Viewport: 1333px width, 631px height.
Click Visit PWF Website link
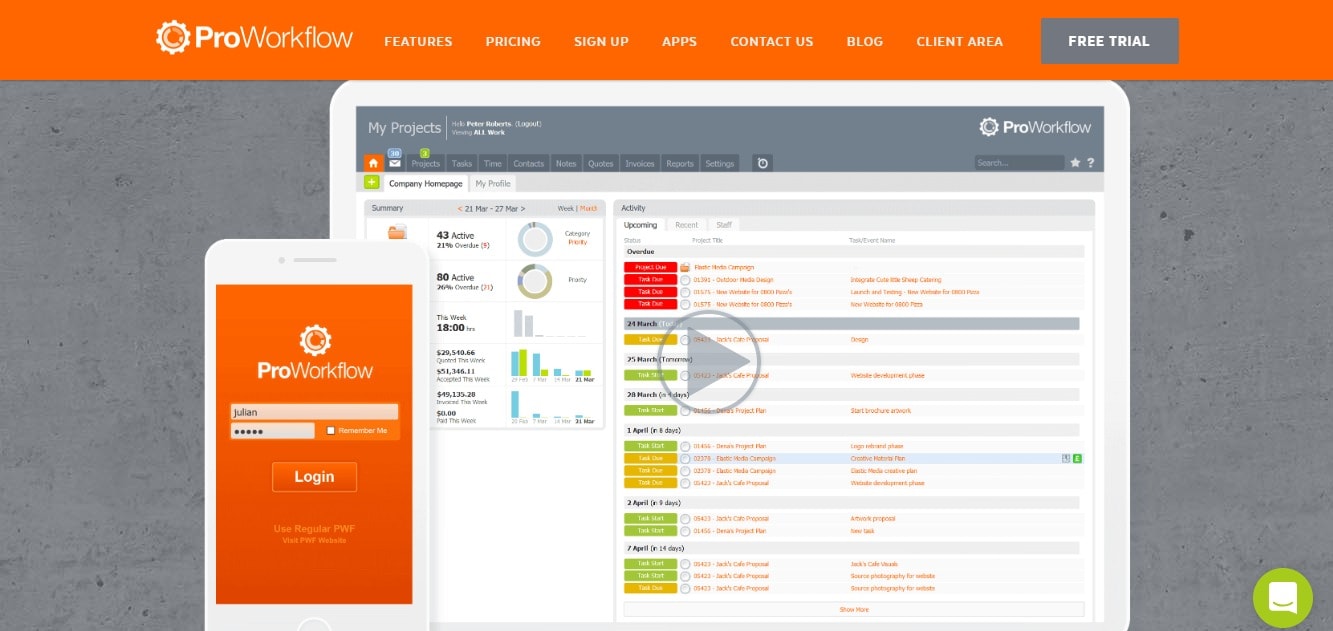[x=314, y=541]
